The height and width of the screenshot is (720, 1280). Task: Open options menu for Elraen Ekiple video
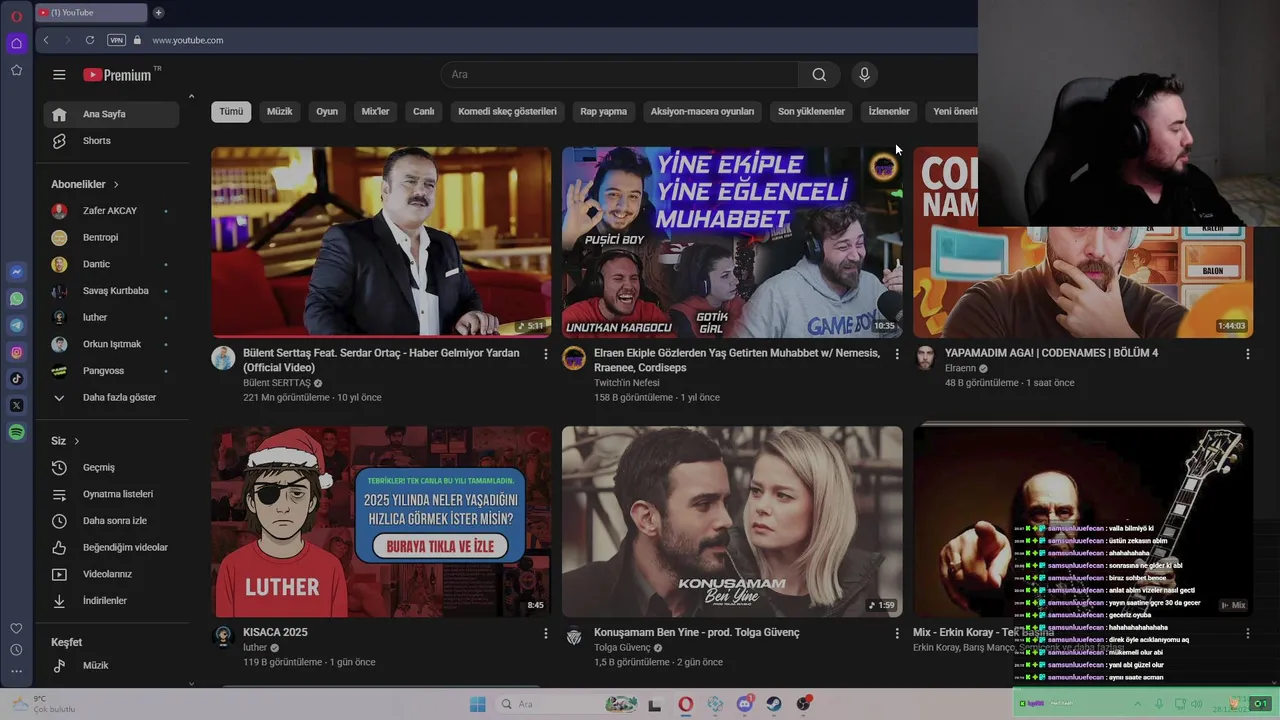pyautogui.click(x=896, y=354)
